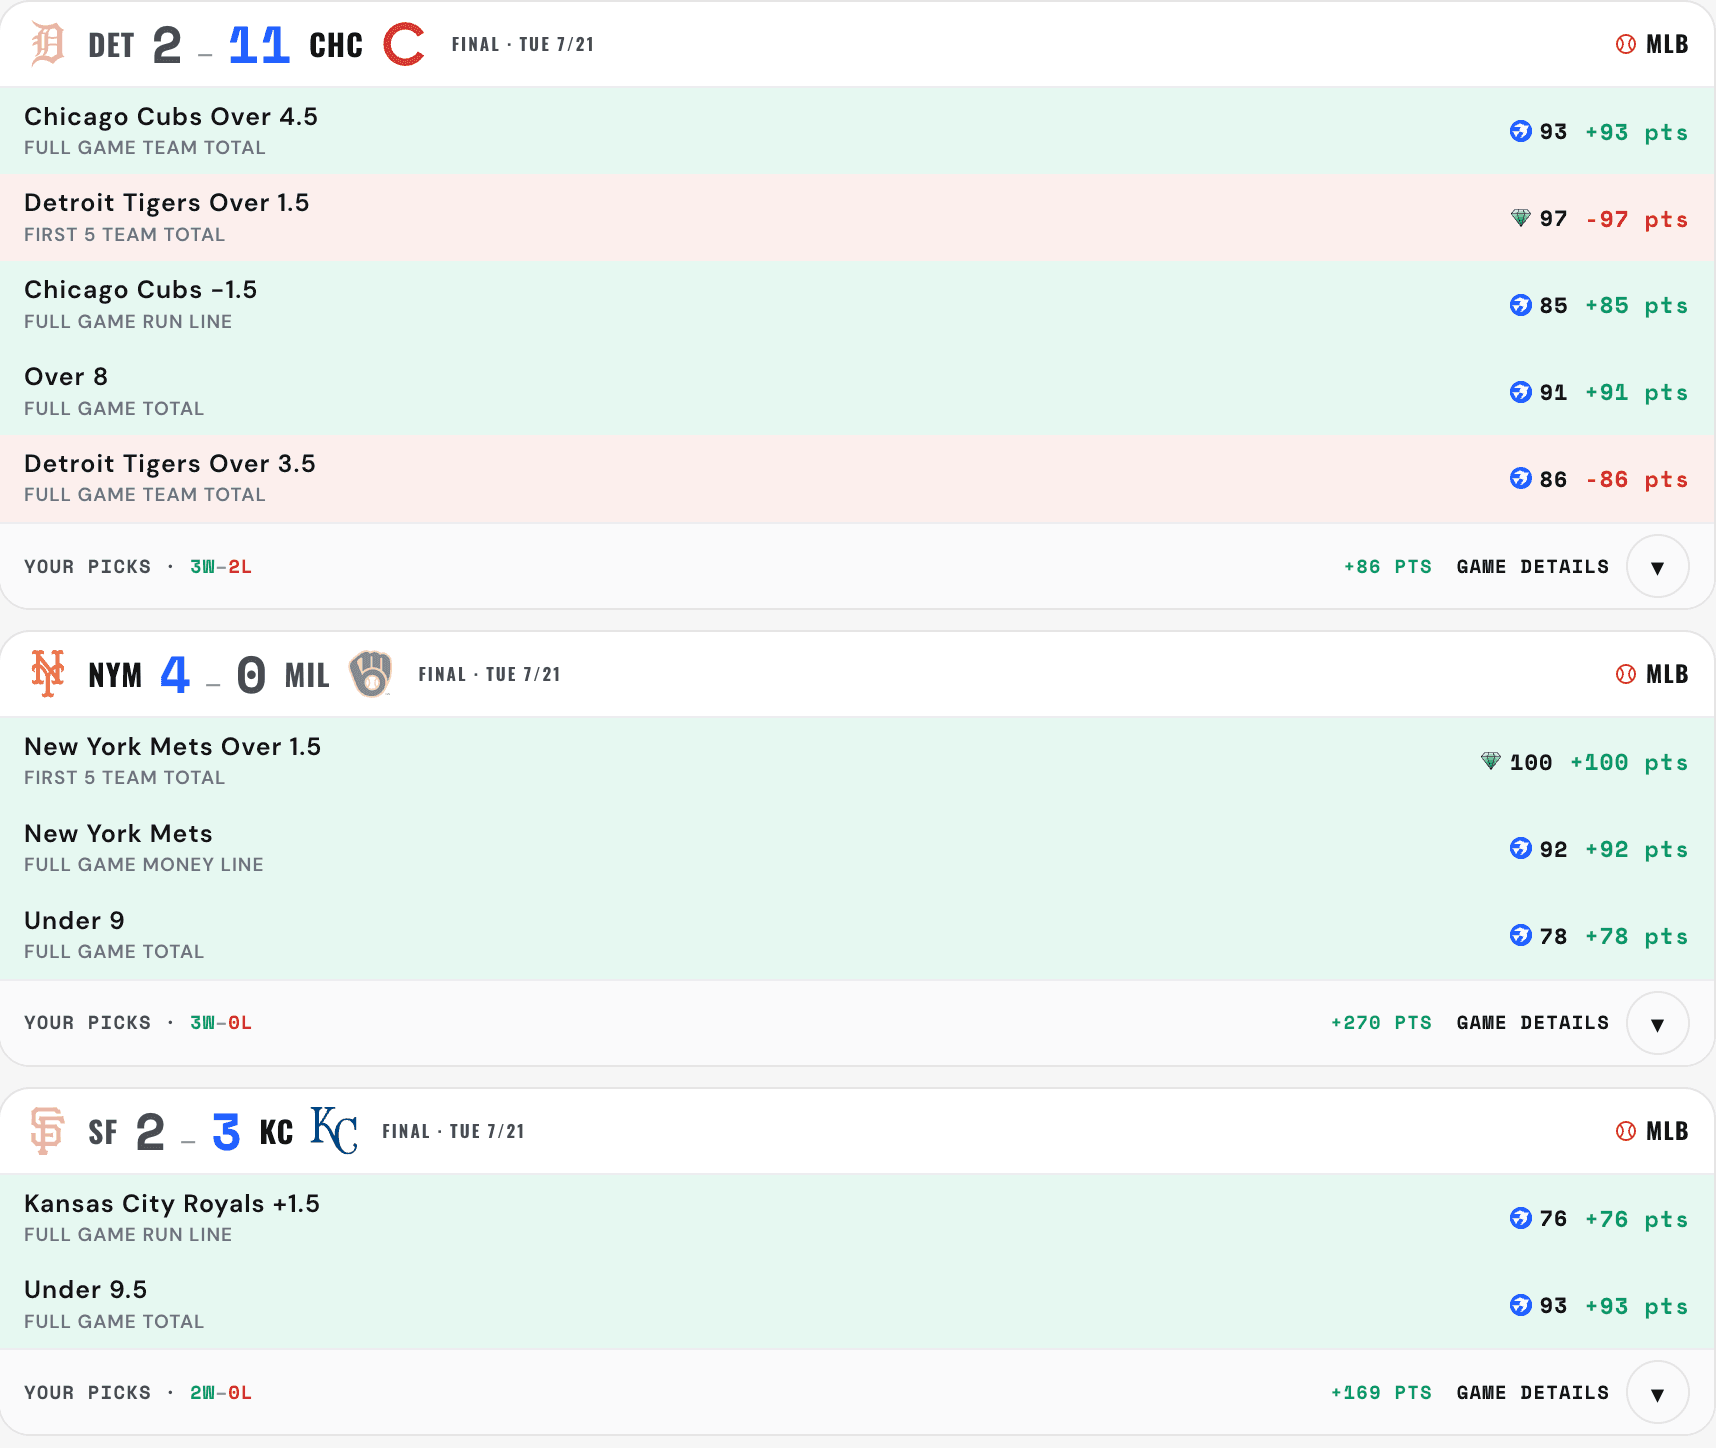The image size is (1716, 1448).
Task: Select the 'Kansas City Royals +1.5' pick title
Action: [x=172, y=1204]
